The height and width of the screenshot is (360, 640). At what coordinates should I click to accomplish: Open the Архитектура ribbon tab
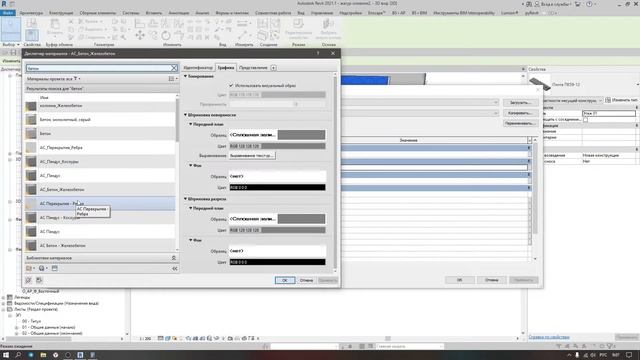(31, 13)
